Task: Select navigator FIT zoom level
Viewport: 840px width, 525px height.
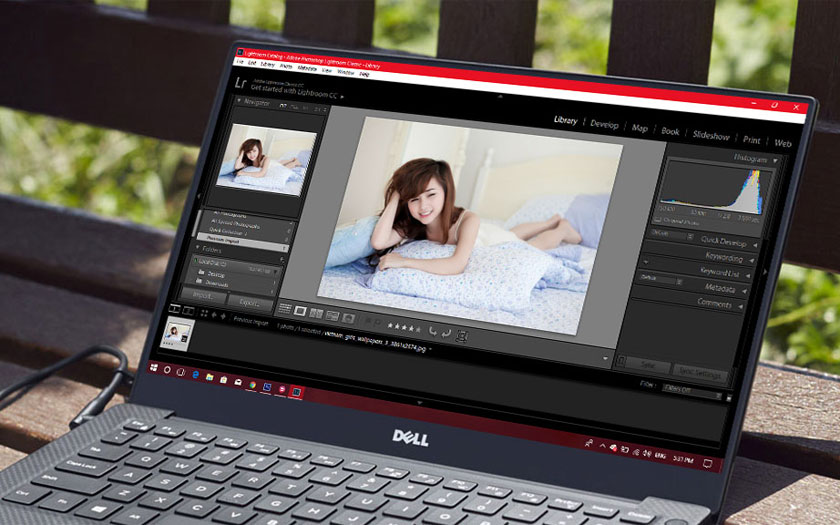Action: [283, 106]
